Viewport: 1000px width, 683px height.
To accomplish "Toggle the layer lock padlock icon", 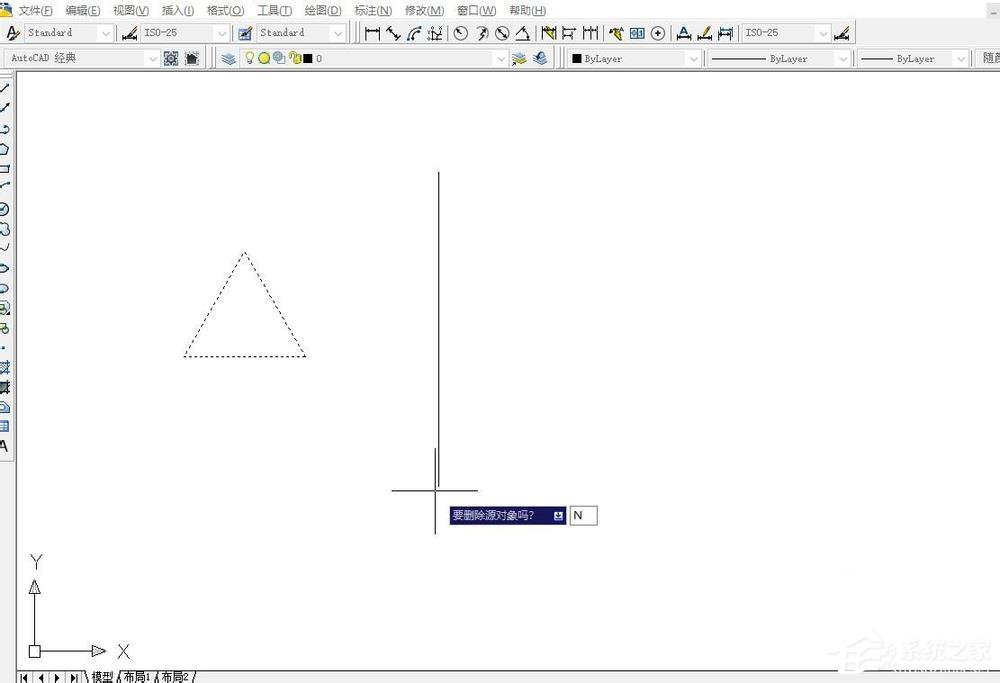I will point(295,59).
